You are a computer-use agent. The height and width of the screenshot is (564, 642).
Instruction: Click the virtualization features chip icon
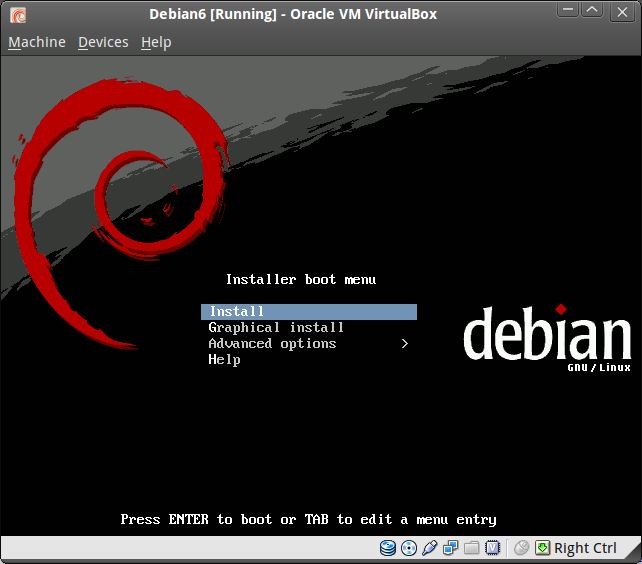[x=493, y=548]
